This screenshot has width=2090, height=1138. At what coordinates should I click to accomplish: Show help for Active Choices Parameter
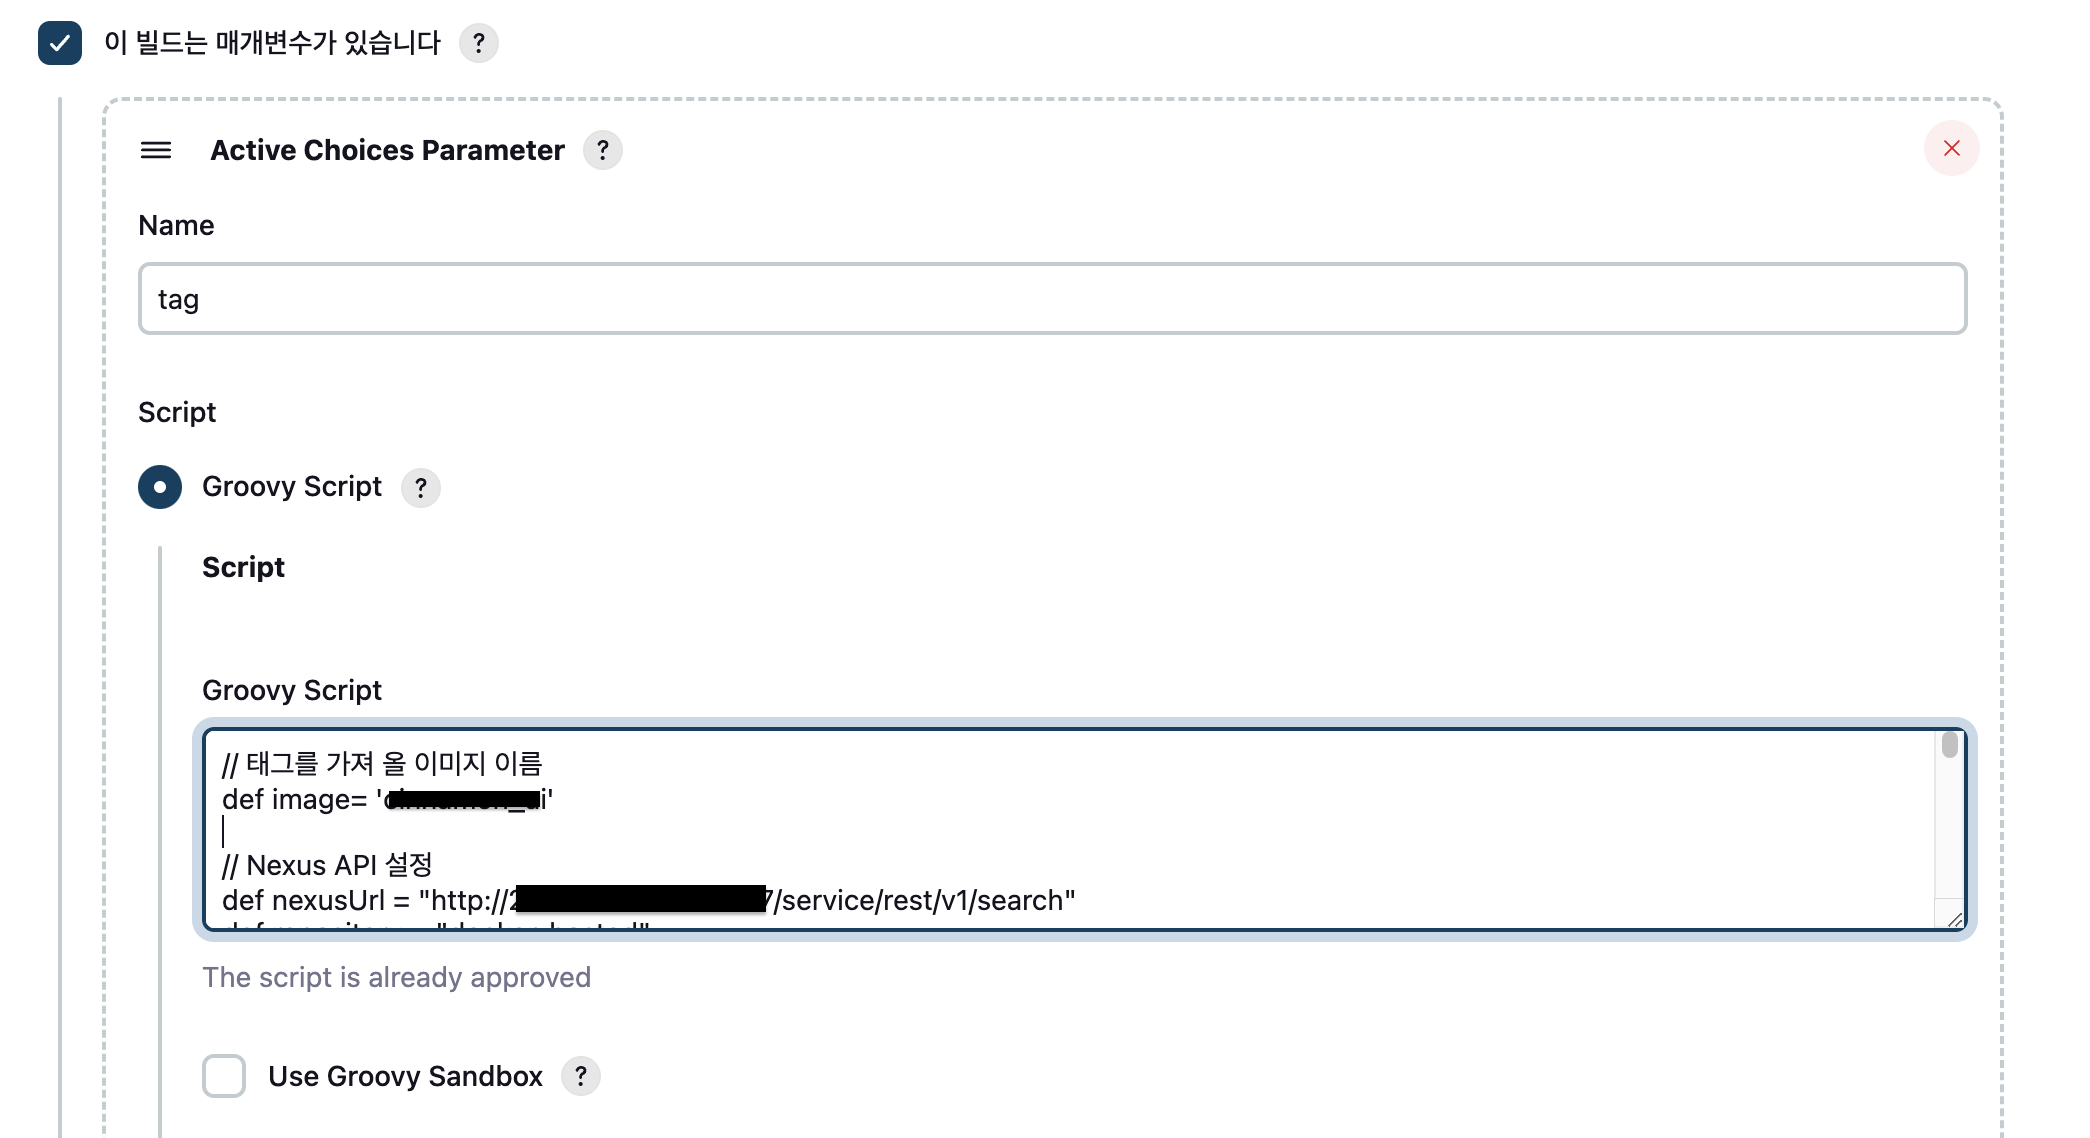coord(603,150)
